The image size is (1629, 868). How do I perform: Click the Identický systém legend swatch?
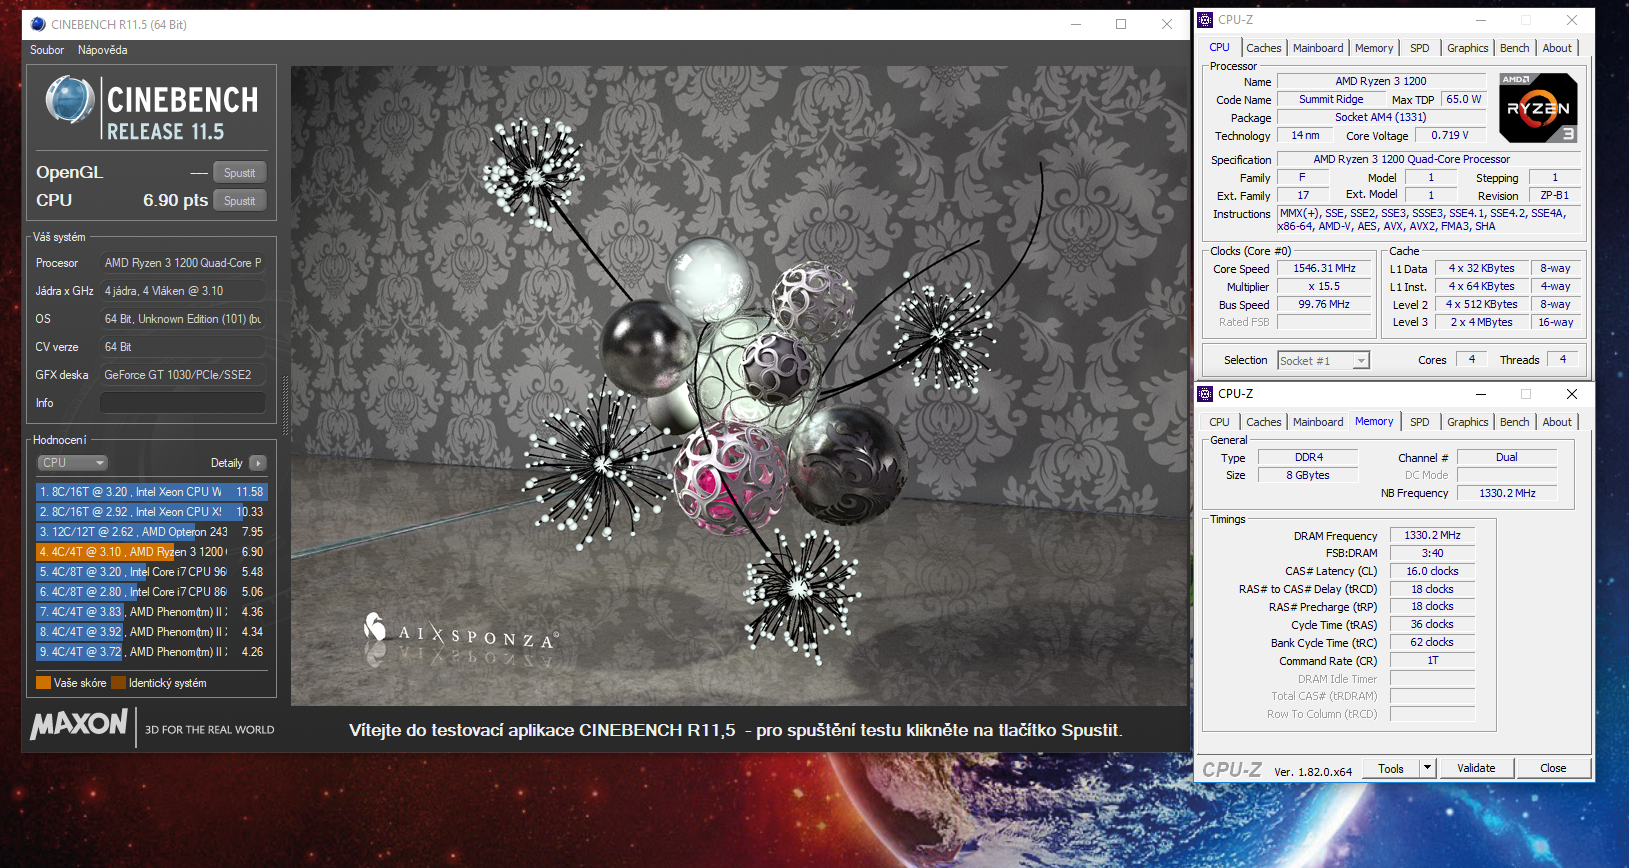(x=118, y=683)
